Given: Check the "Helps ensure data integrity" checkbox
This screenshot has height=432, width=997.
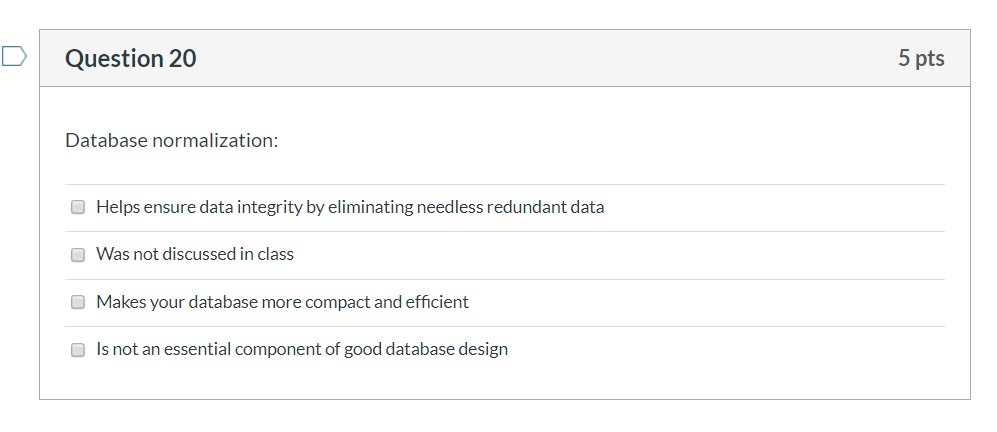Looking at the screenshot, I should tap(78, 208).
